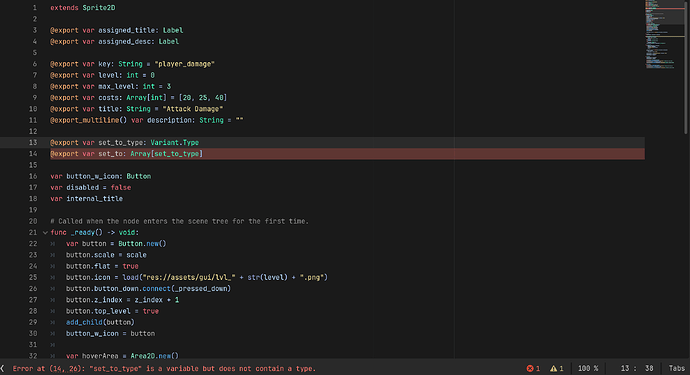Collapse the _ready() function fold arrow
The width and height of the screenshot is (690, 375).
pos(45,232)
